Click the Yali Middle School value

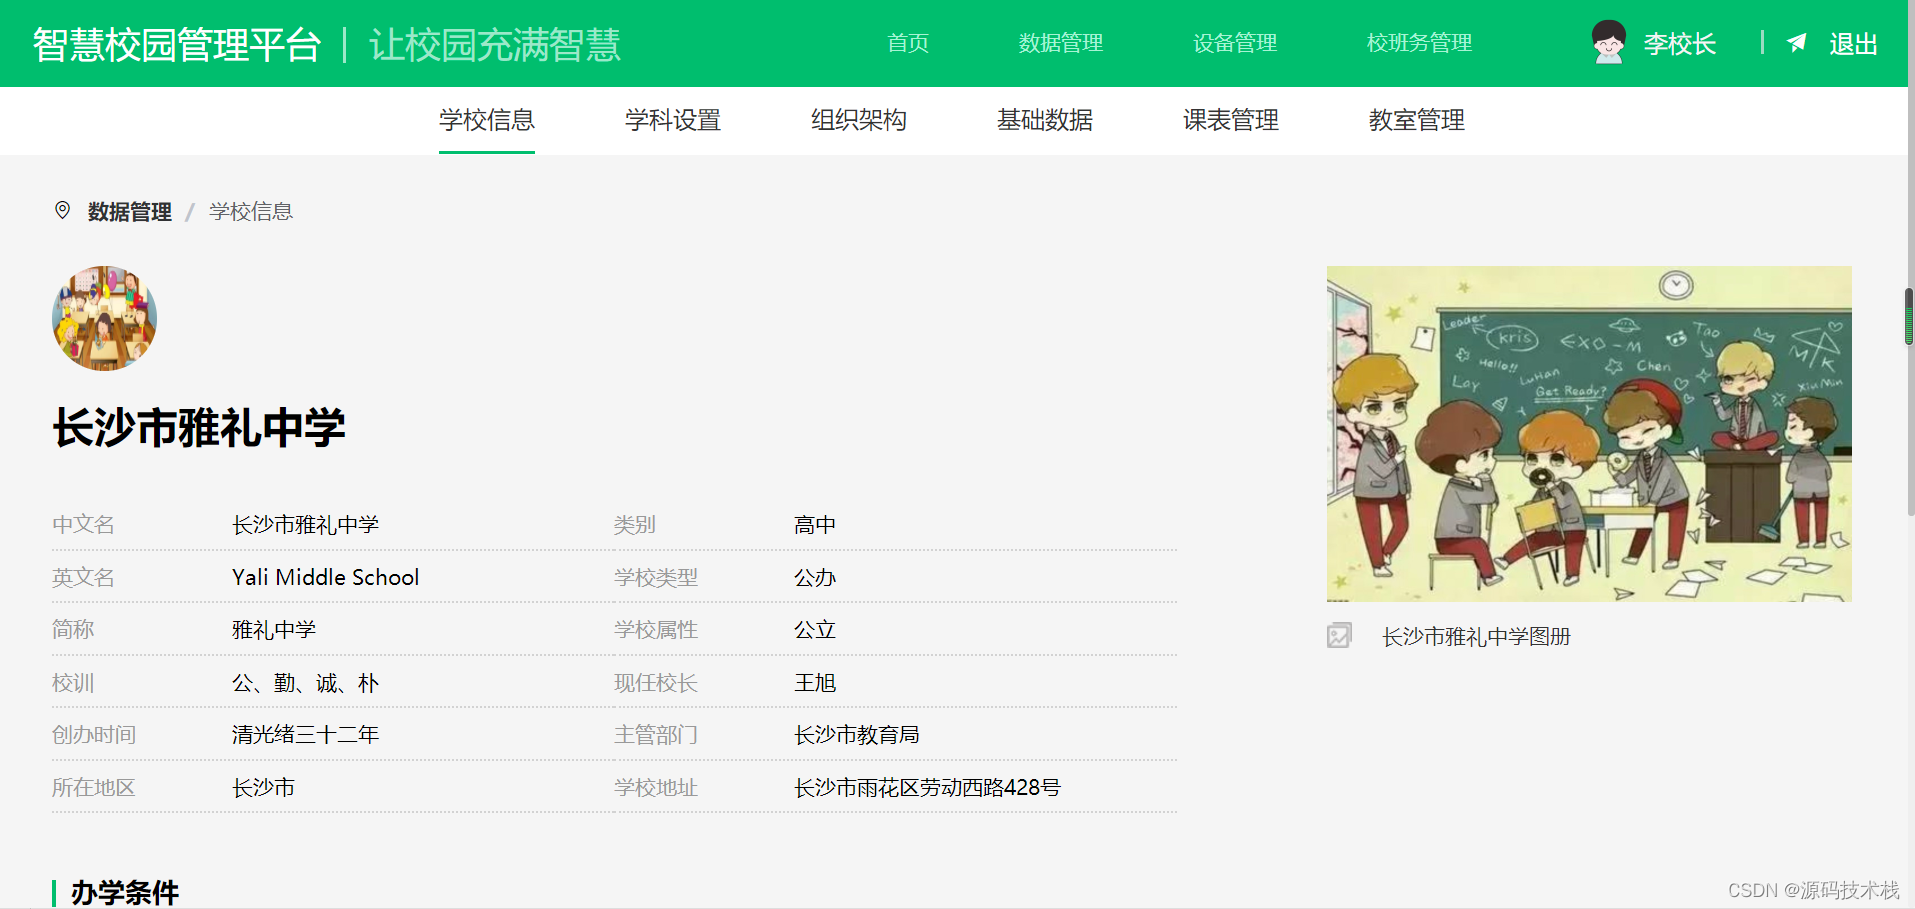click(325, 577)
